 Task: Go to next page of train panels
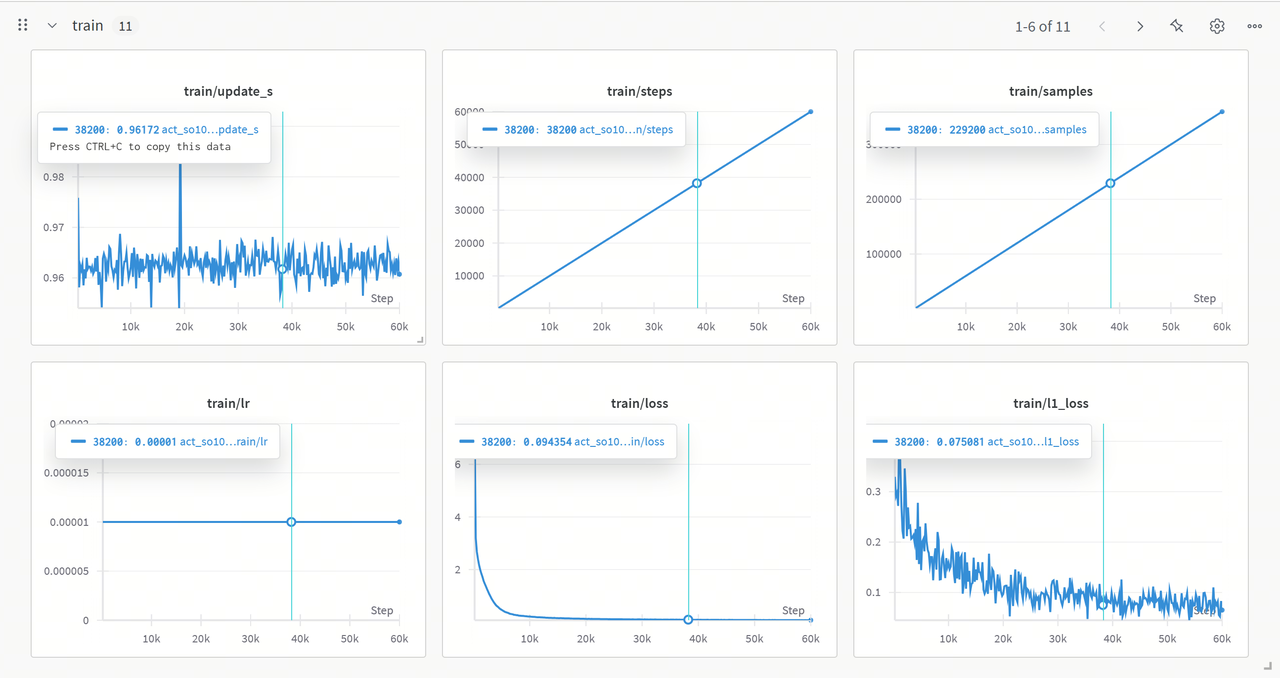1139,26
